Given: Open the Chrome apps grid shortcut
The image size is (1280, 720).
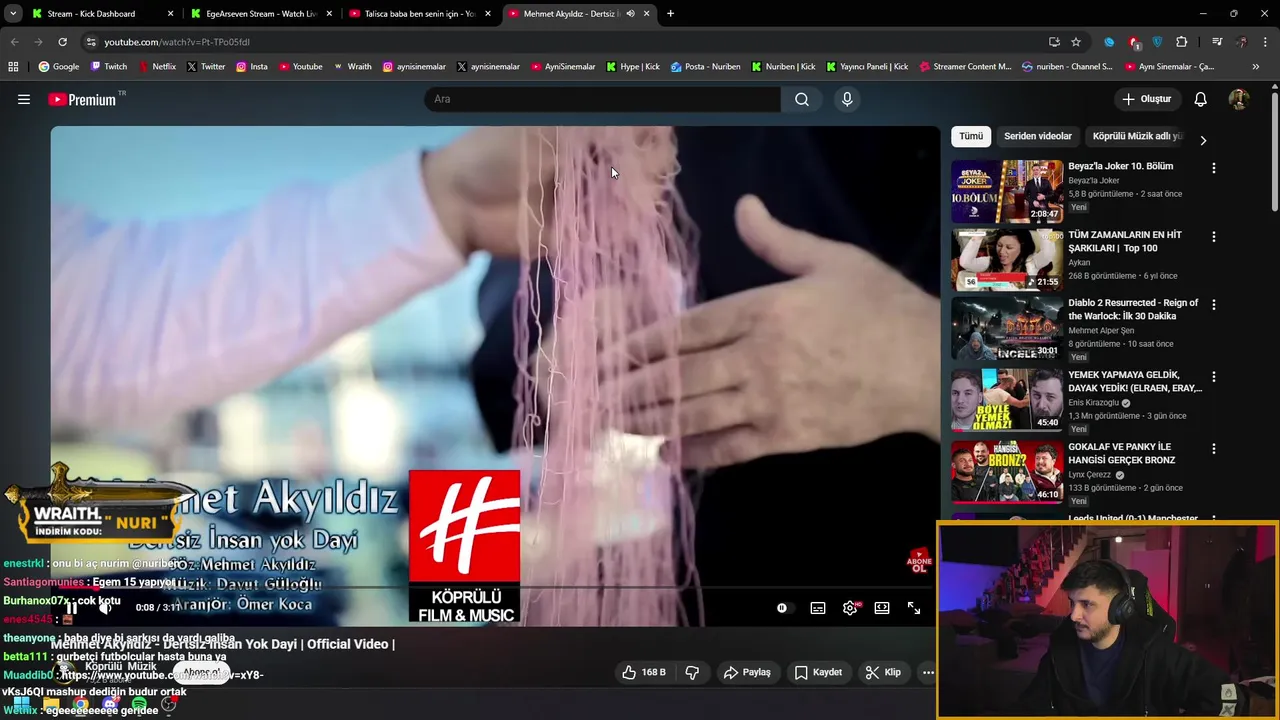Looking at the screenshot, I should 13,67.
